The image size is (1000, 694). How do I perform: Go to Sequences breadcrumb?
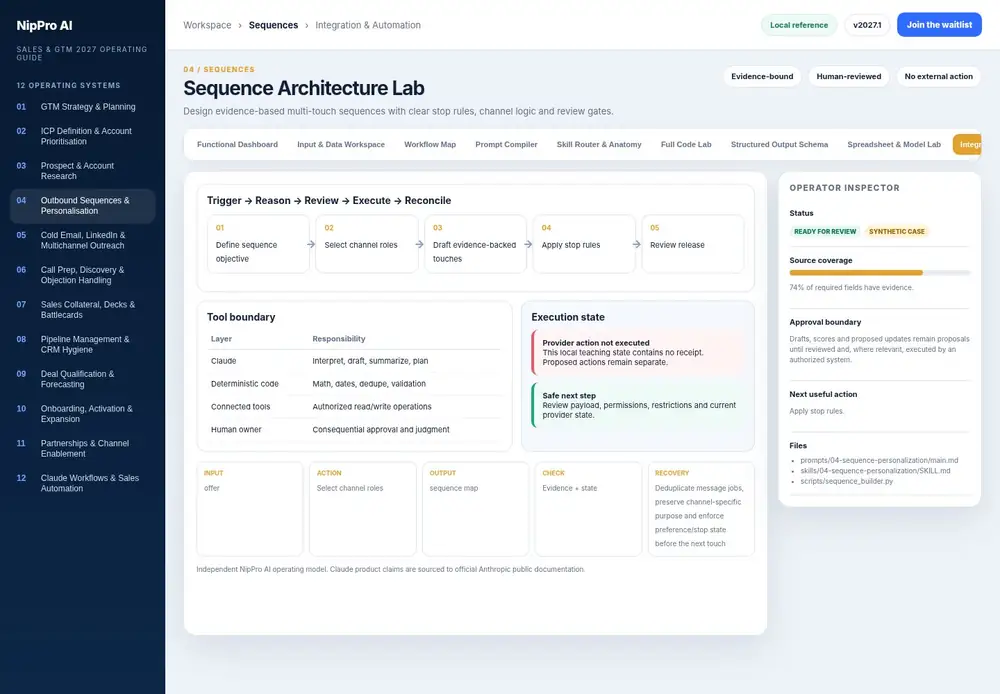coord(273,25)
